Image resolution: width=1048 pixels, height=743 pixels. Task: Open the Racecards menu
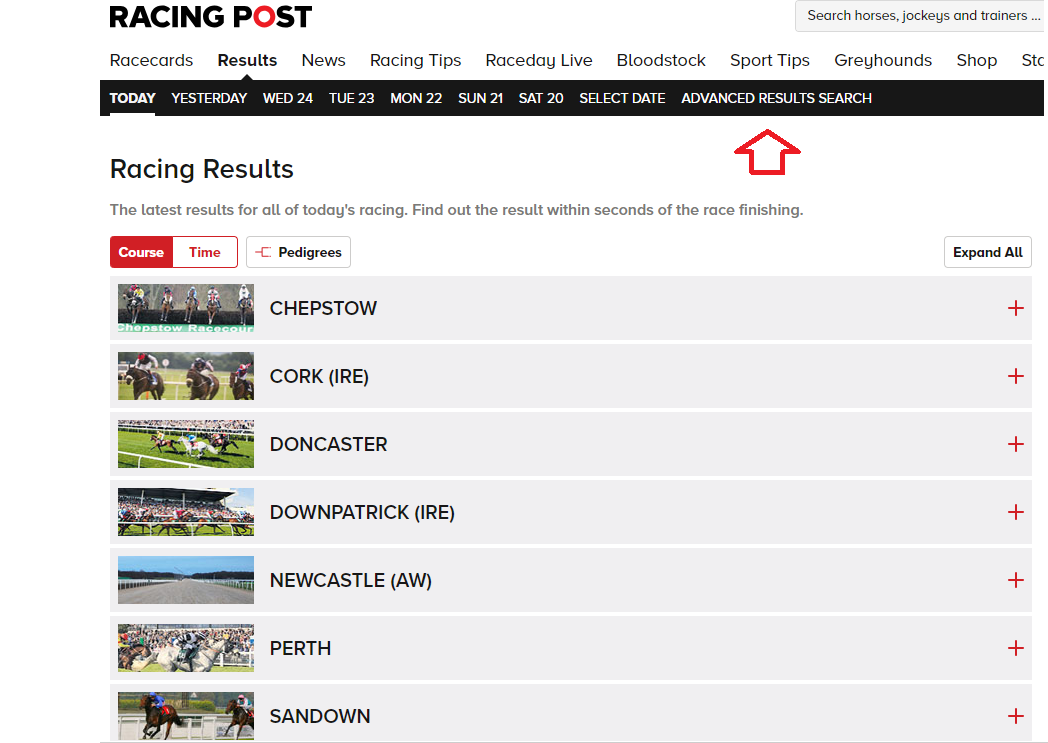[151, 60]
